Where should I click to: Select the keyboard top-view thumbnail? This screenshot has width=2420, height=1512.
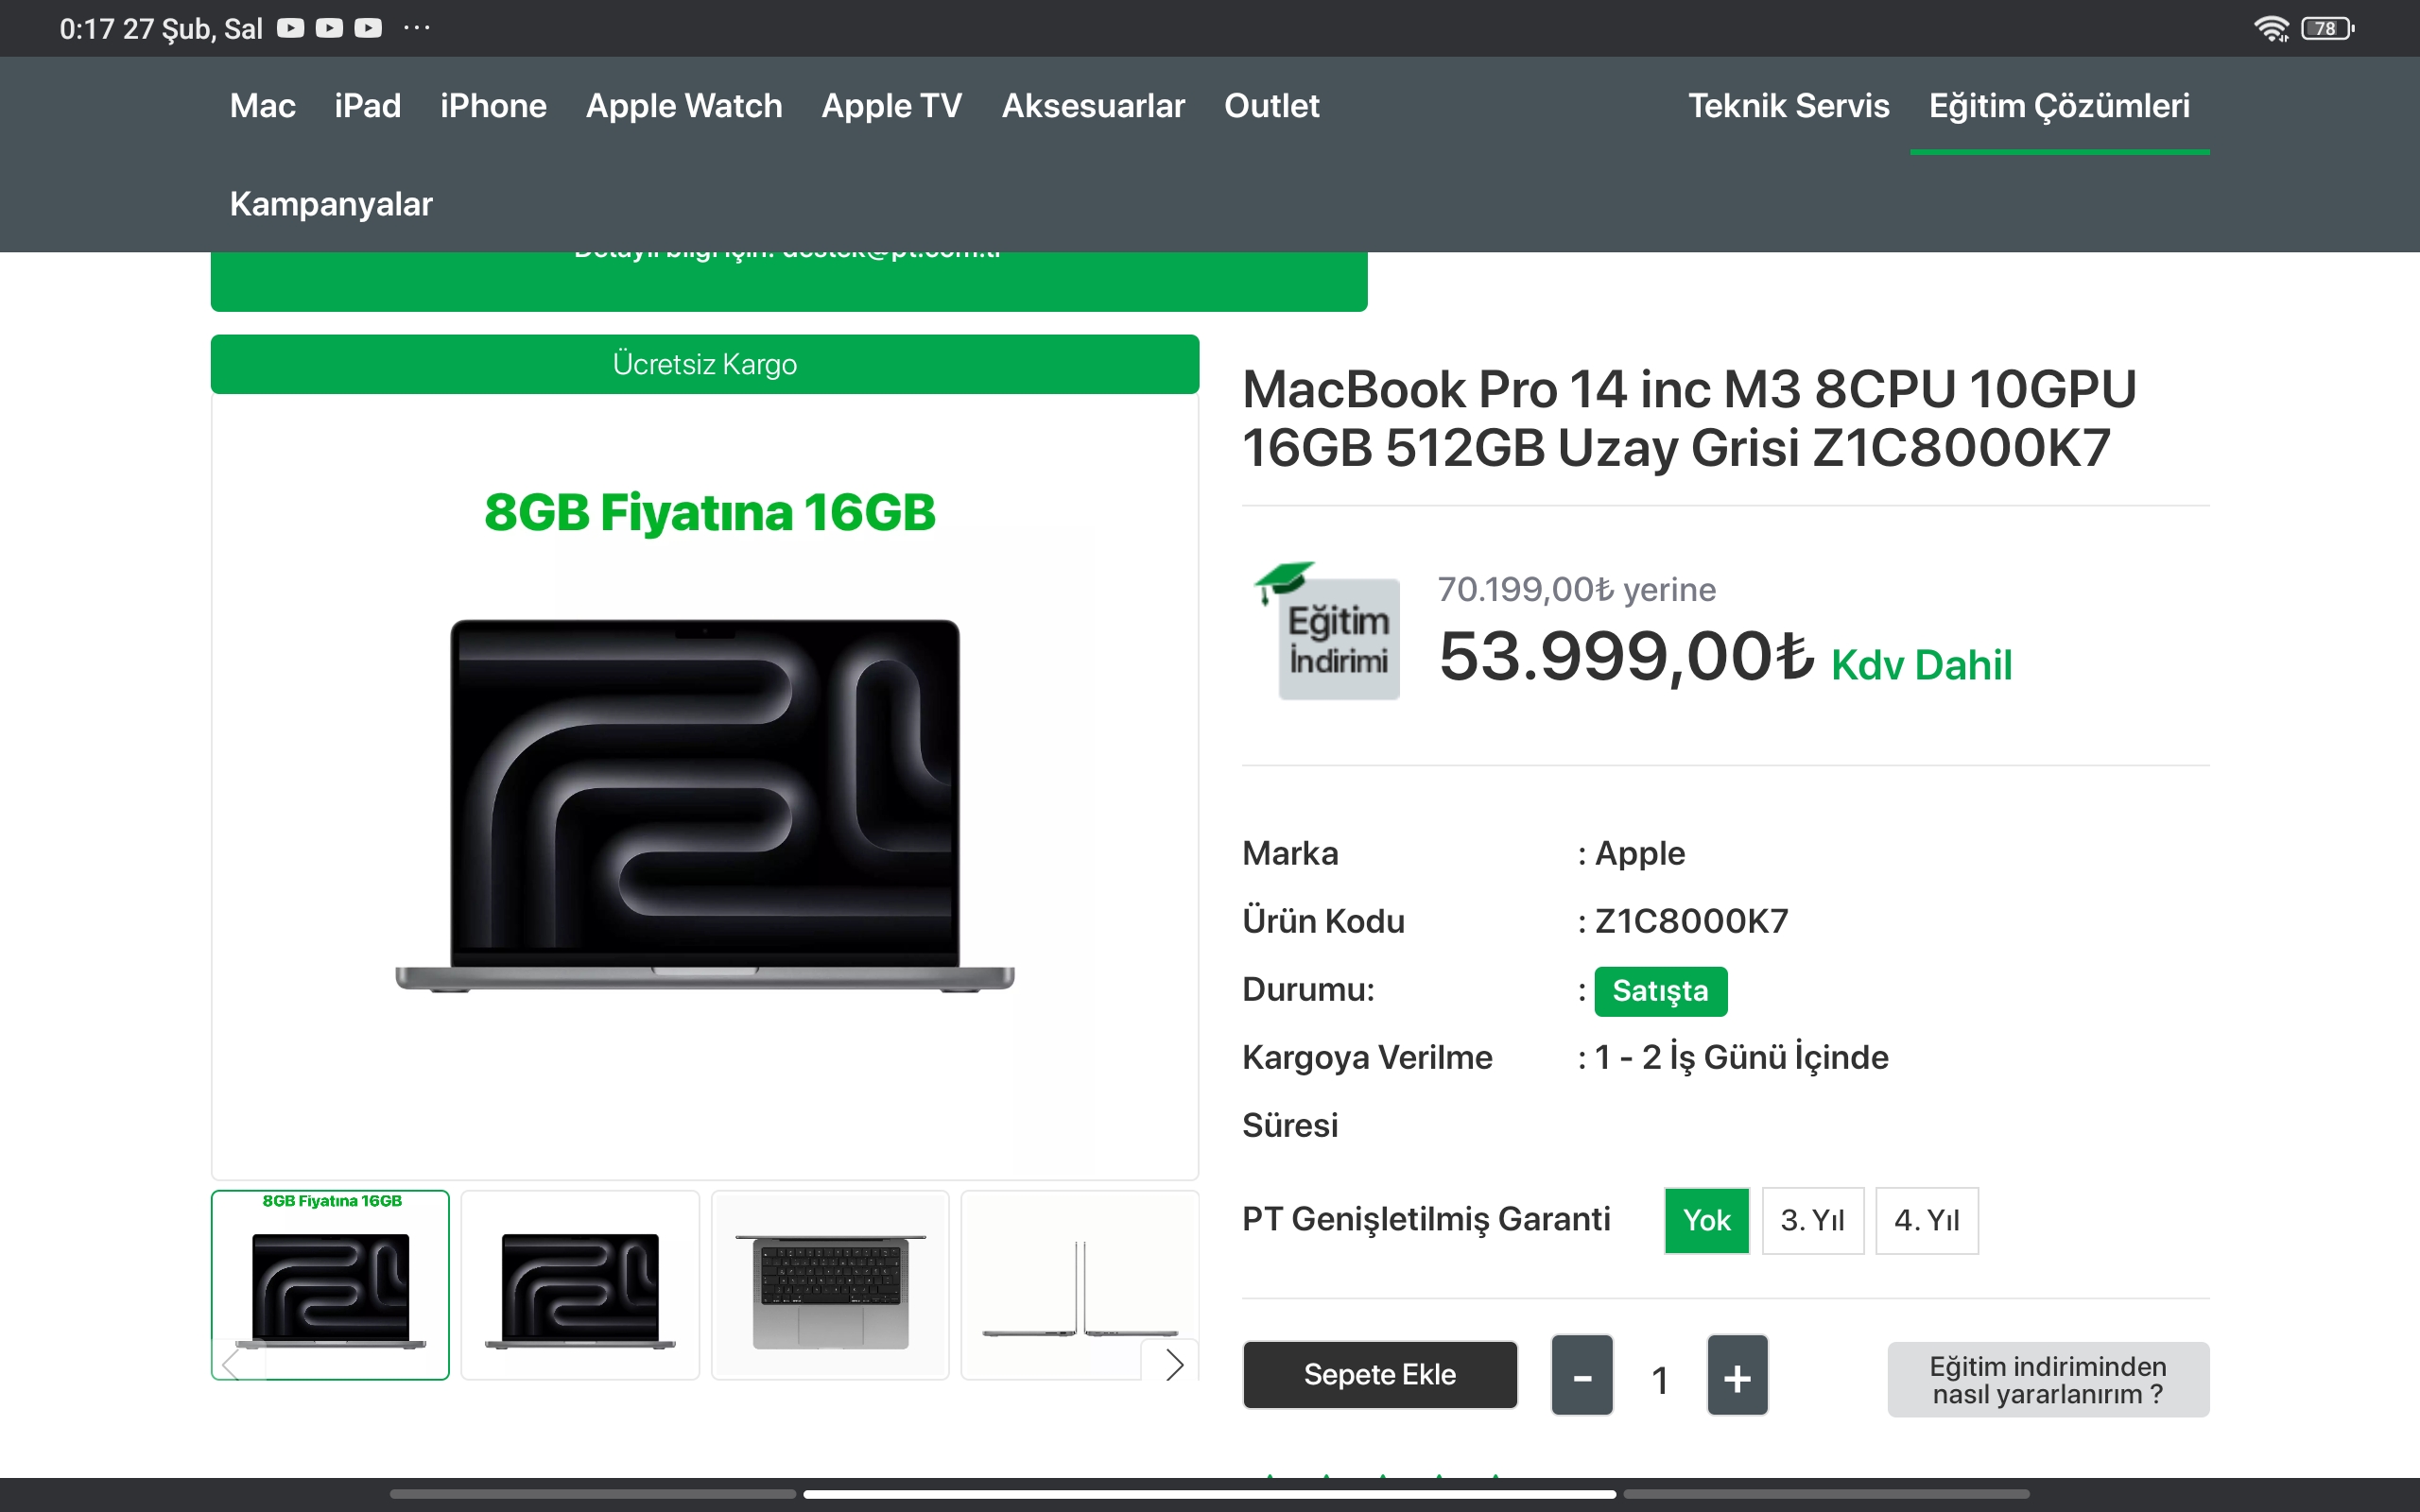pyautogui.click(x=829, y=1285)
